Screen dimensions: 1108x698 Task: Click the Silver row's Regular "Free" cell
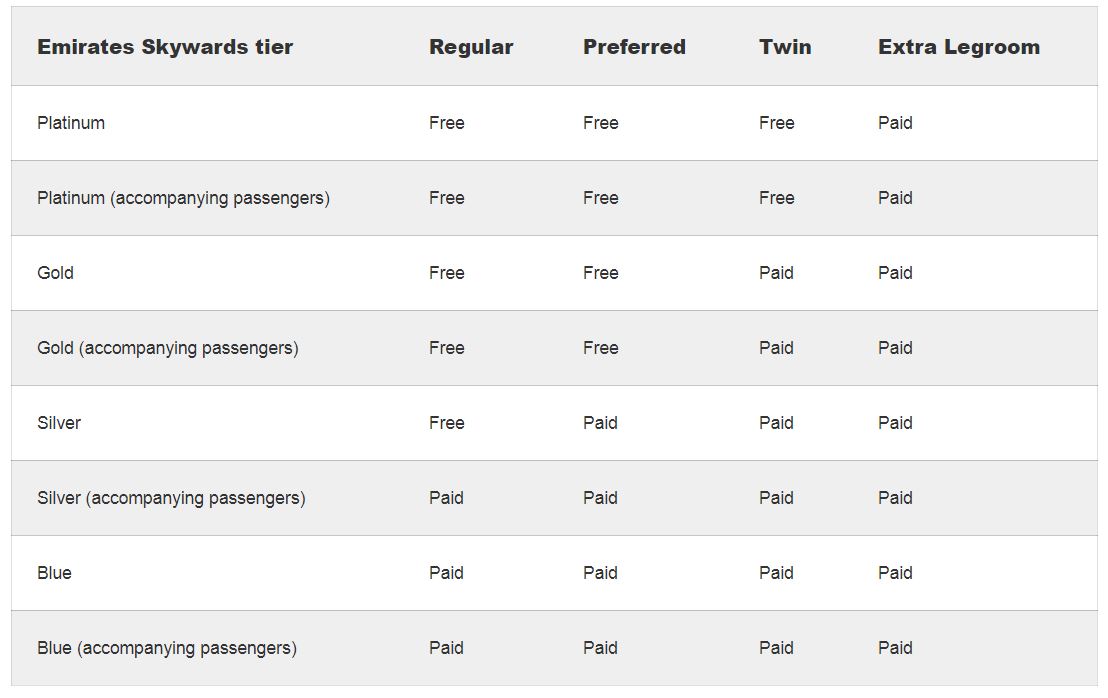click(x=446, y=423)
